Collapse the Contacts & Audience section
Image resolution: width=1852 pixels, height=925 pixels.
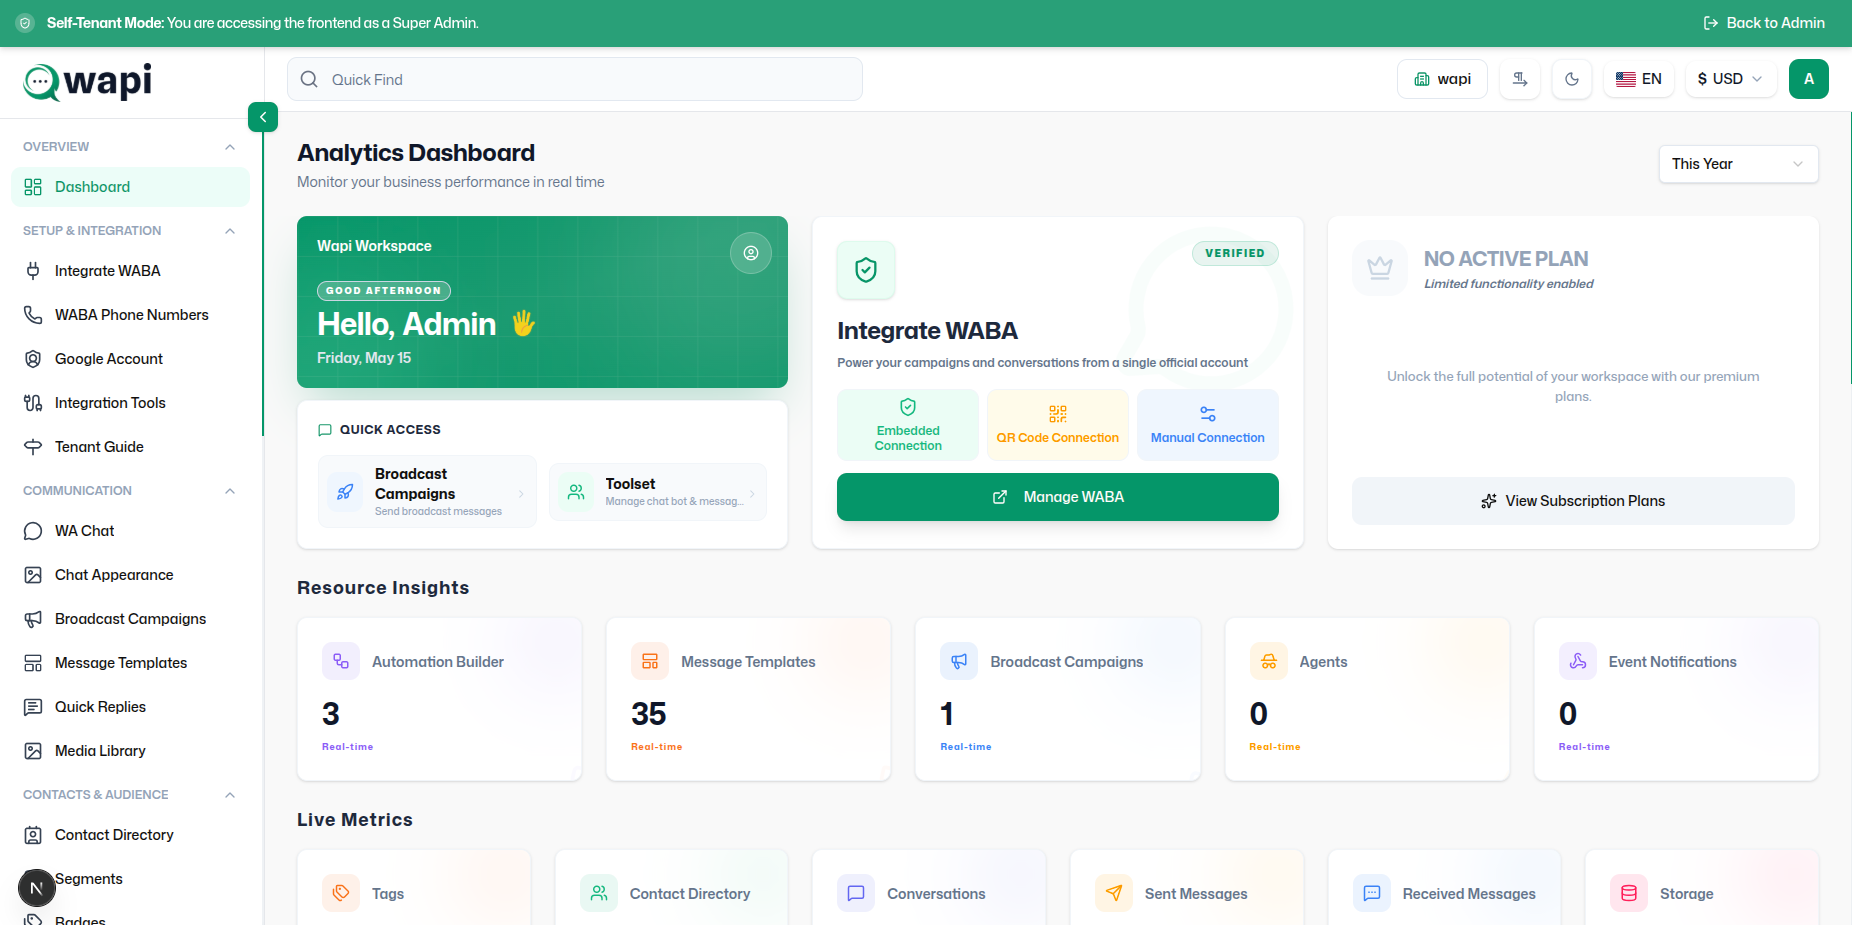coord(230,795)
